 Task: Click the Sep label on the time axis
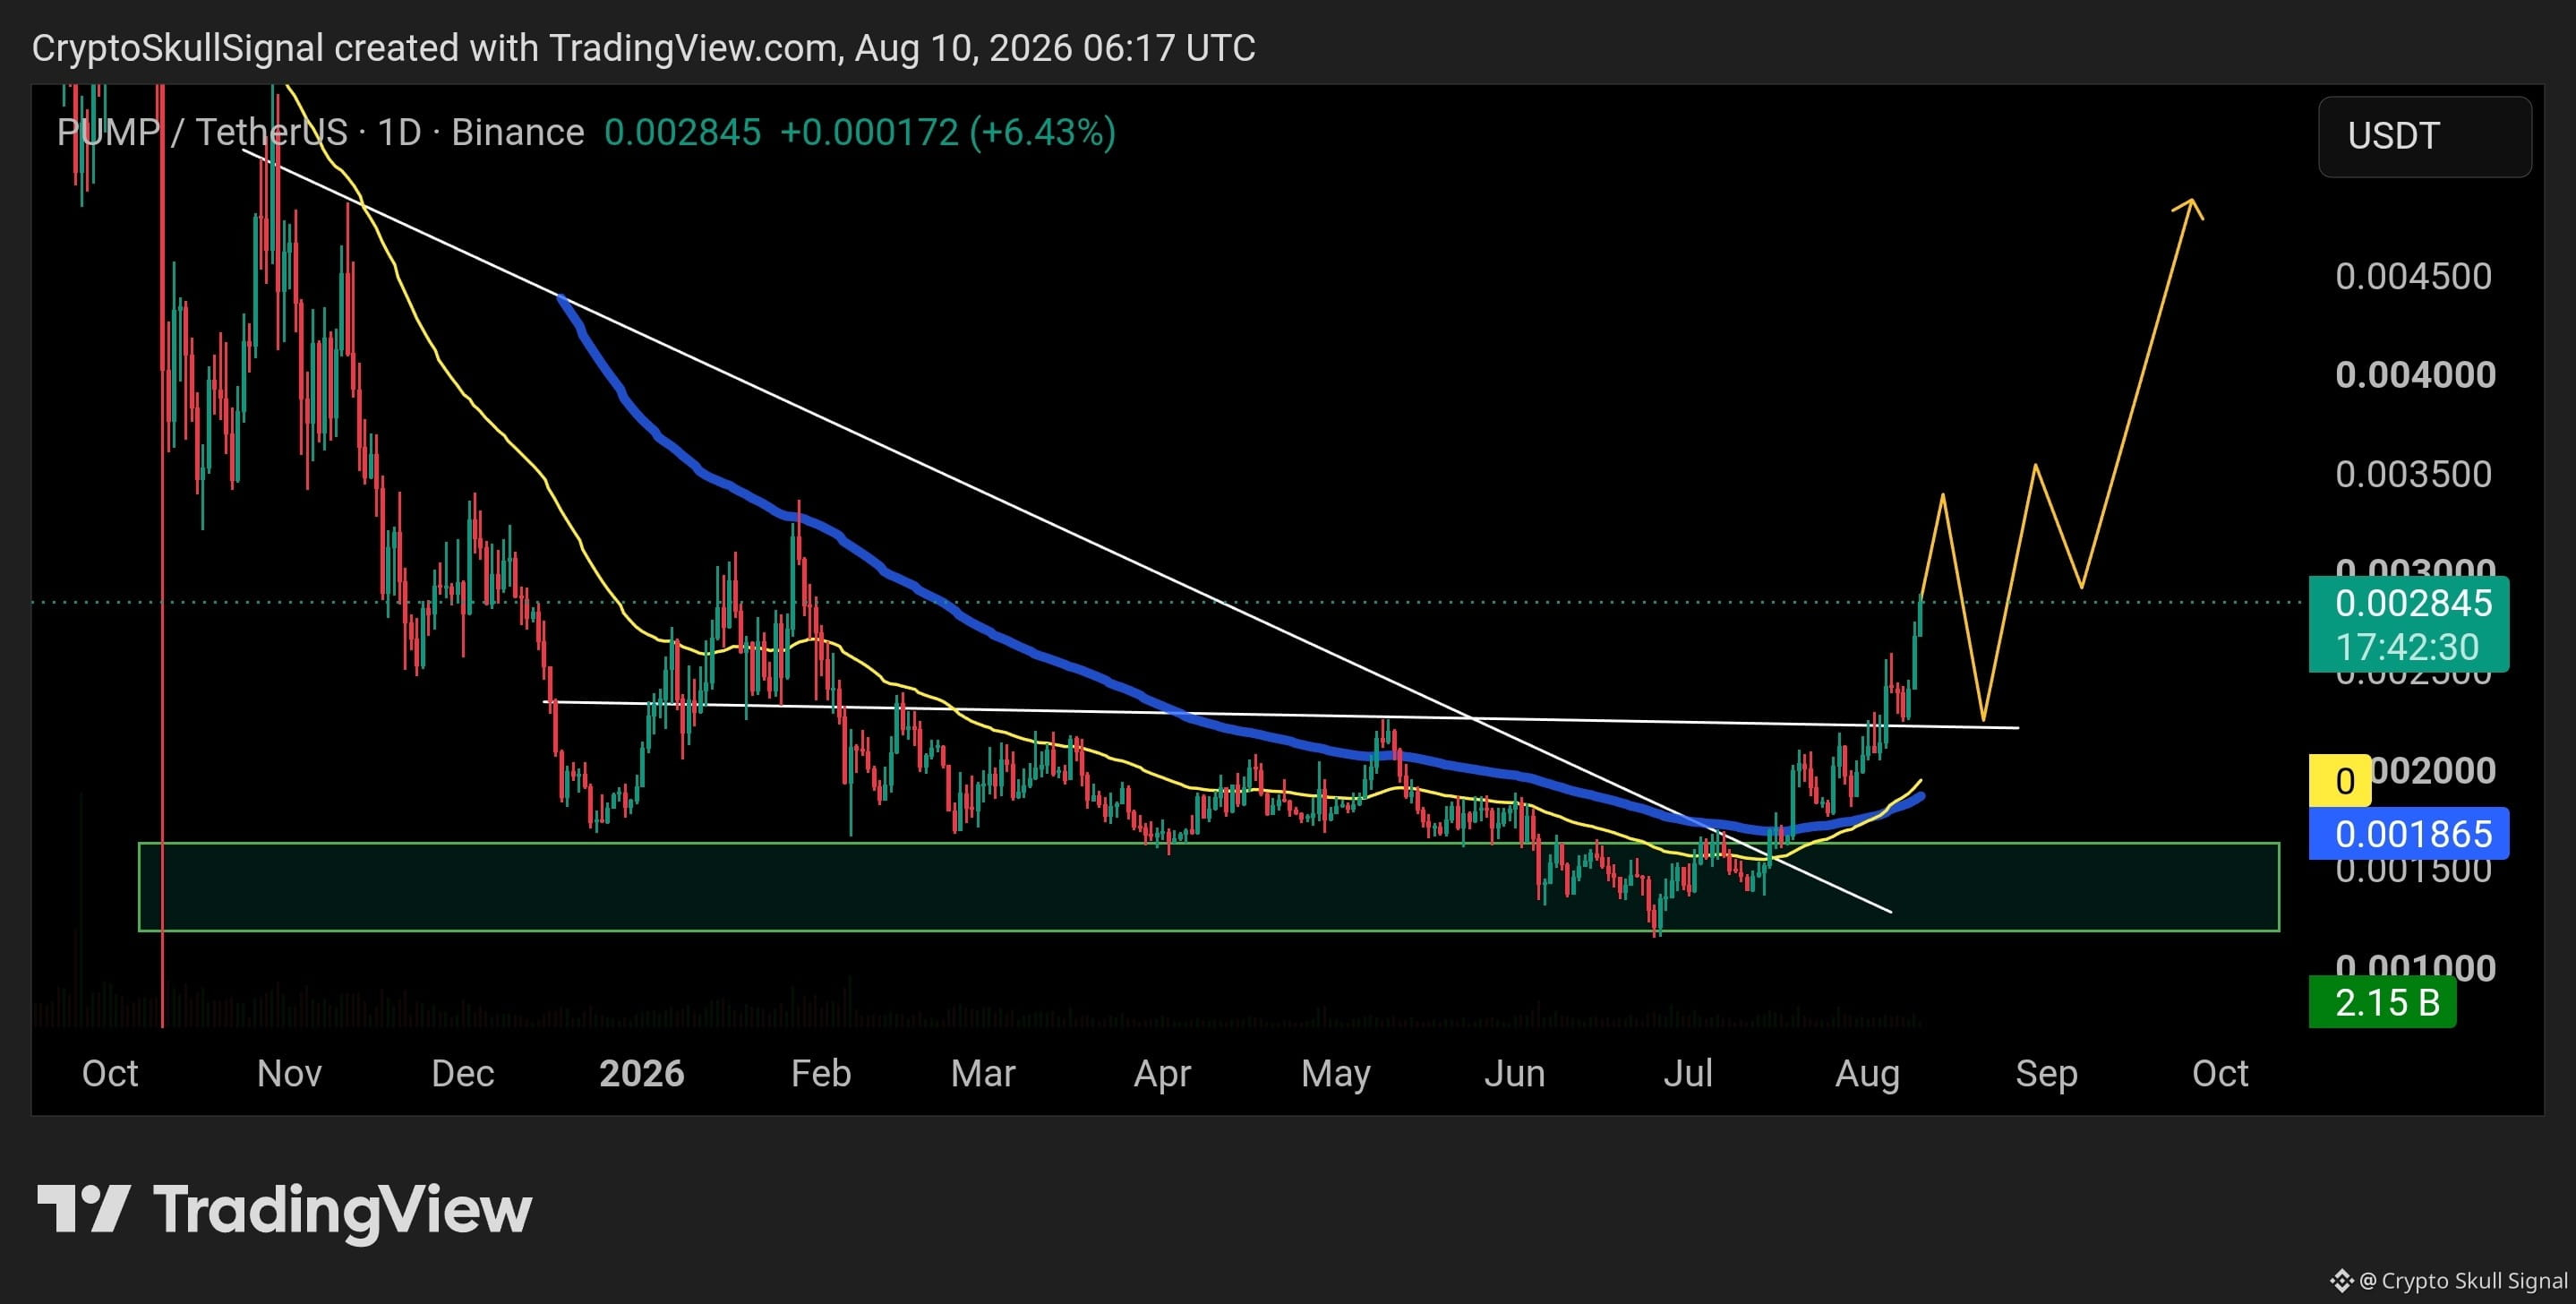pos(2046,1073)
